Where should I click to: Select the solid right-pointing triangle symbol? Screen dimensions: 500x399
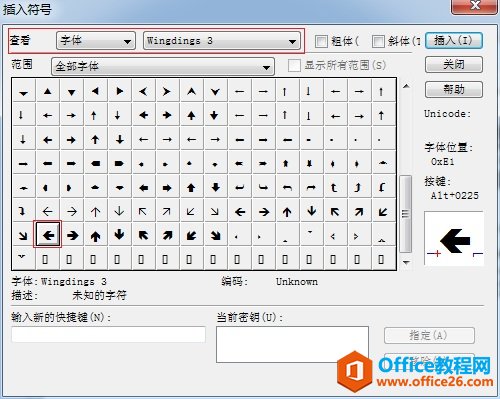click(x=120, y=91)
